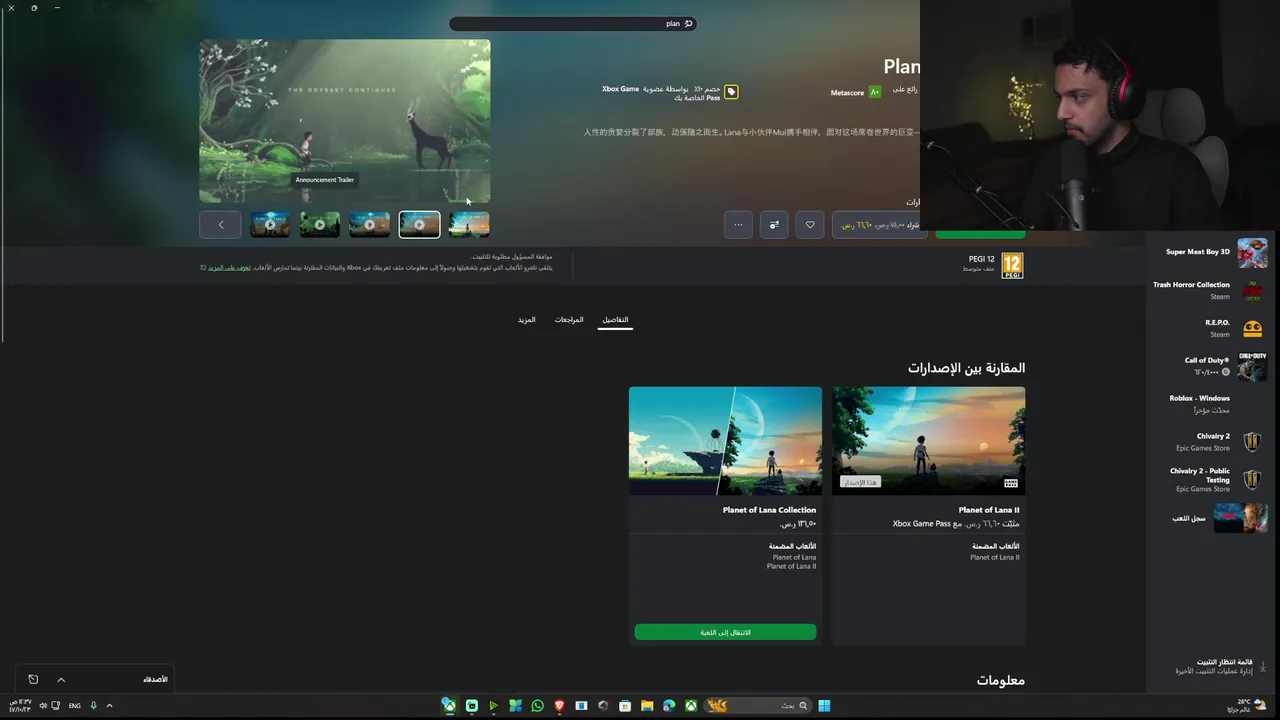
Task: Open Microsoft Edge from the taskbar
Action: point(669,706)
